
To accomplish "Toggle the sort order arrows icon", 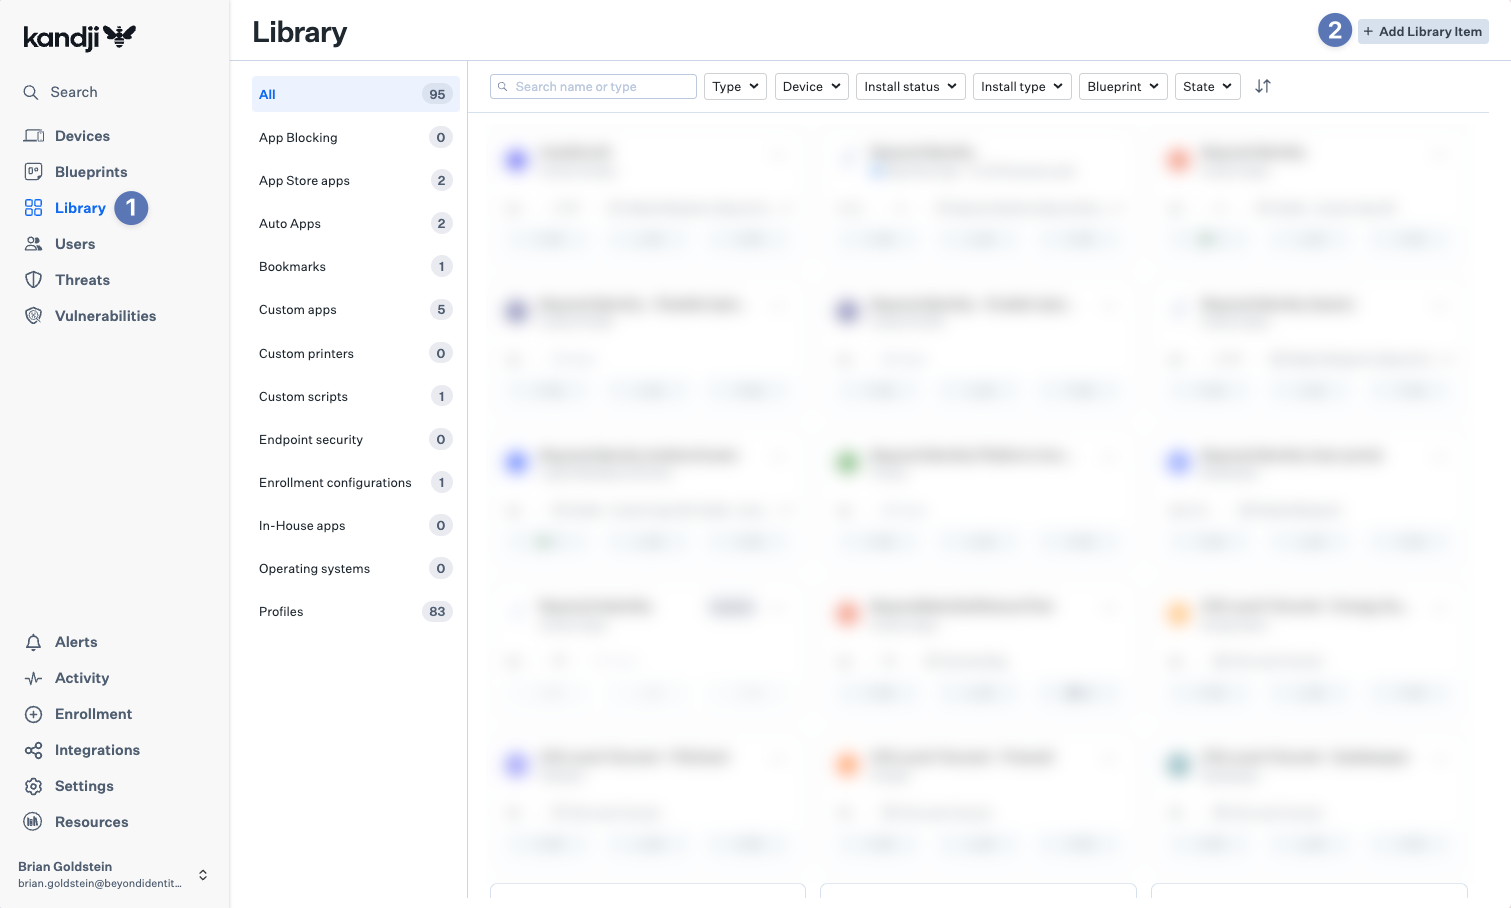I will (x=1263, y=87).
